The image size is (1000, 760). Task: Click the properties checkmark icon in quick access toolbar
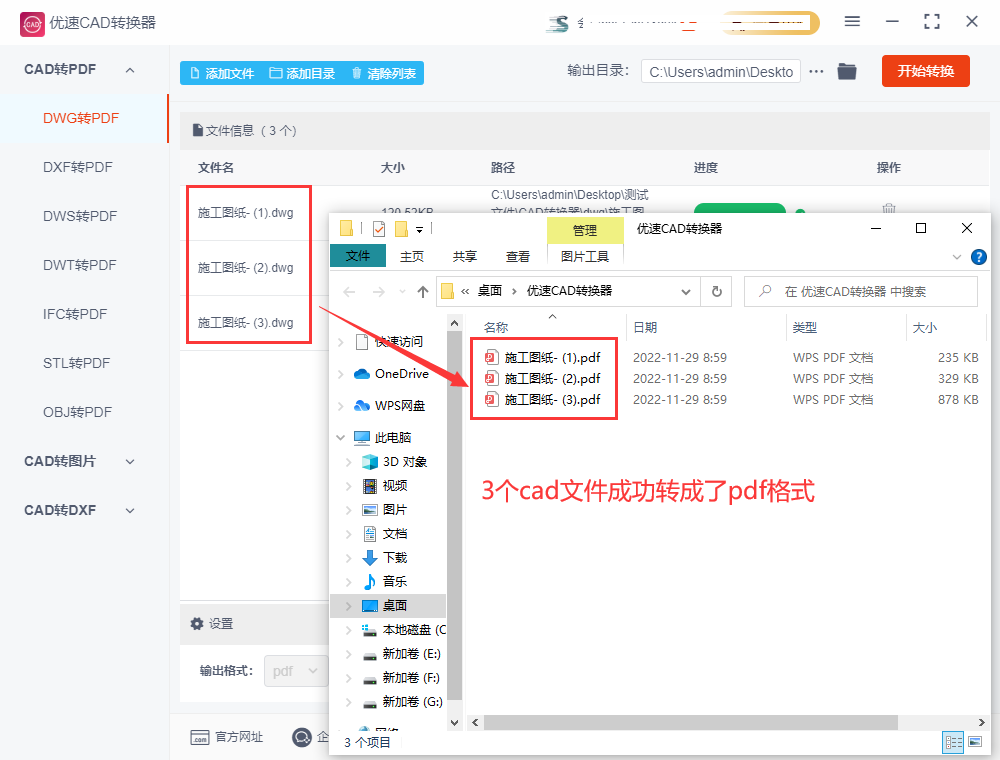pyautogui.click(x=379, y=228)
